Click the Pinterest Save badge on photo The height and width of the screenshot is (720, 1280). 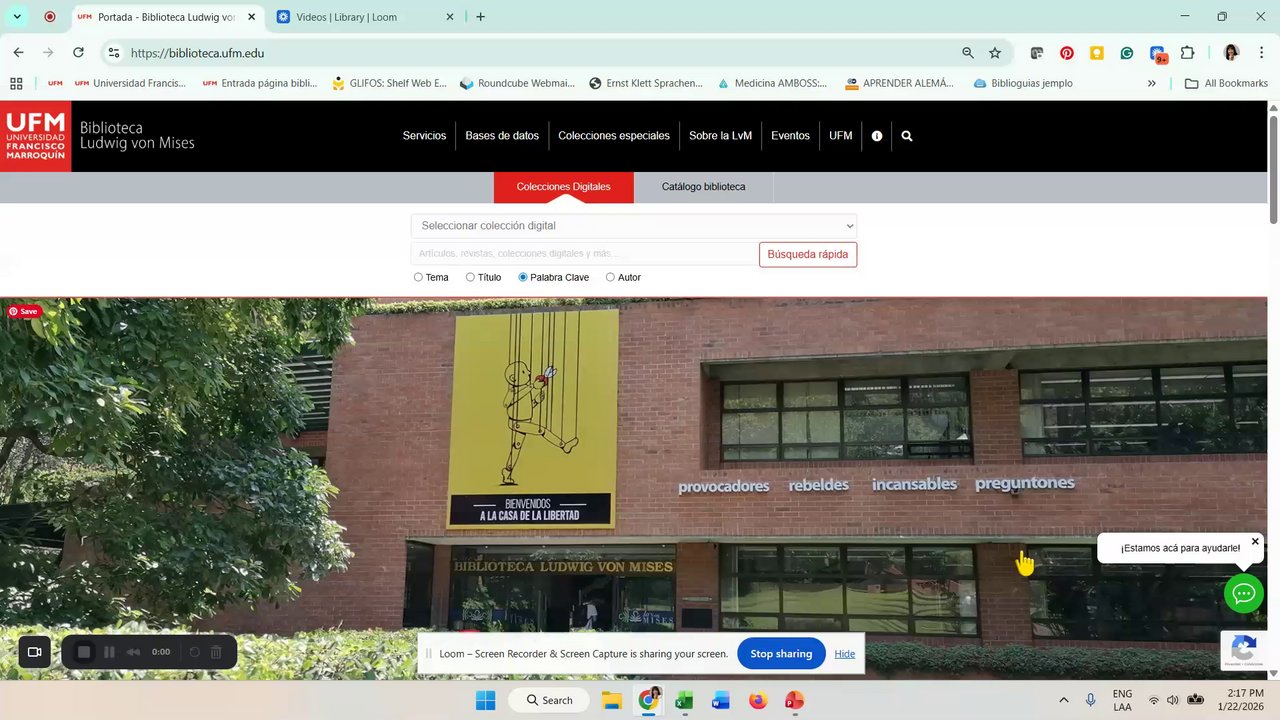coord(23,311)
